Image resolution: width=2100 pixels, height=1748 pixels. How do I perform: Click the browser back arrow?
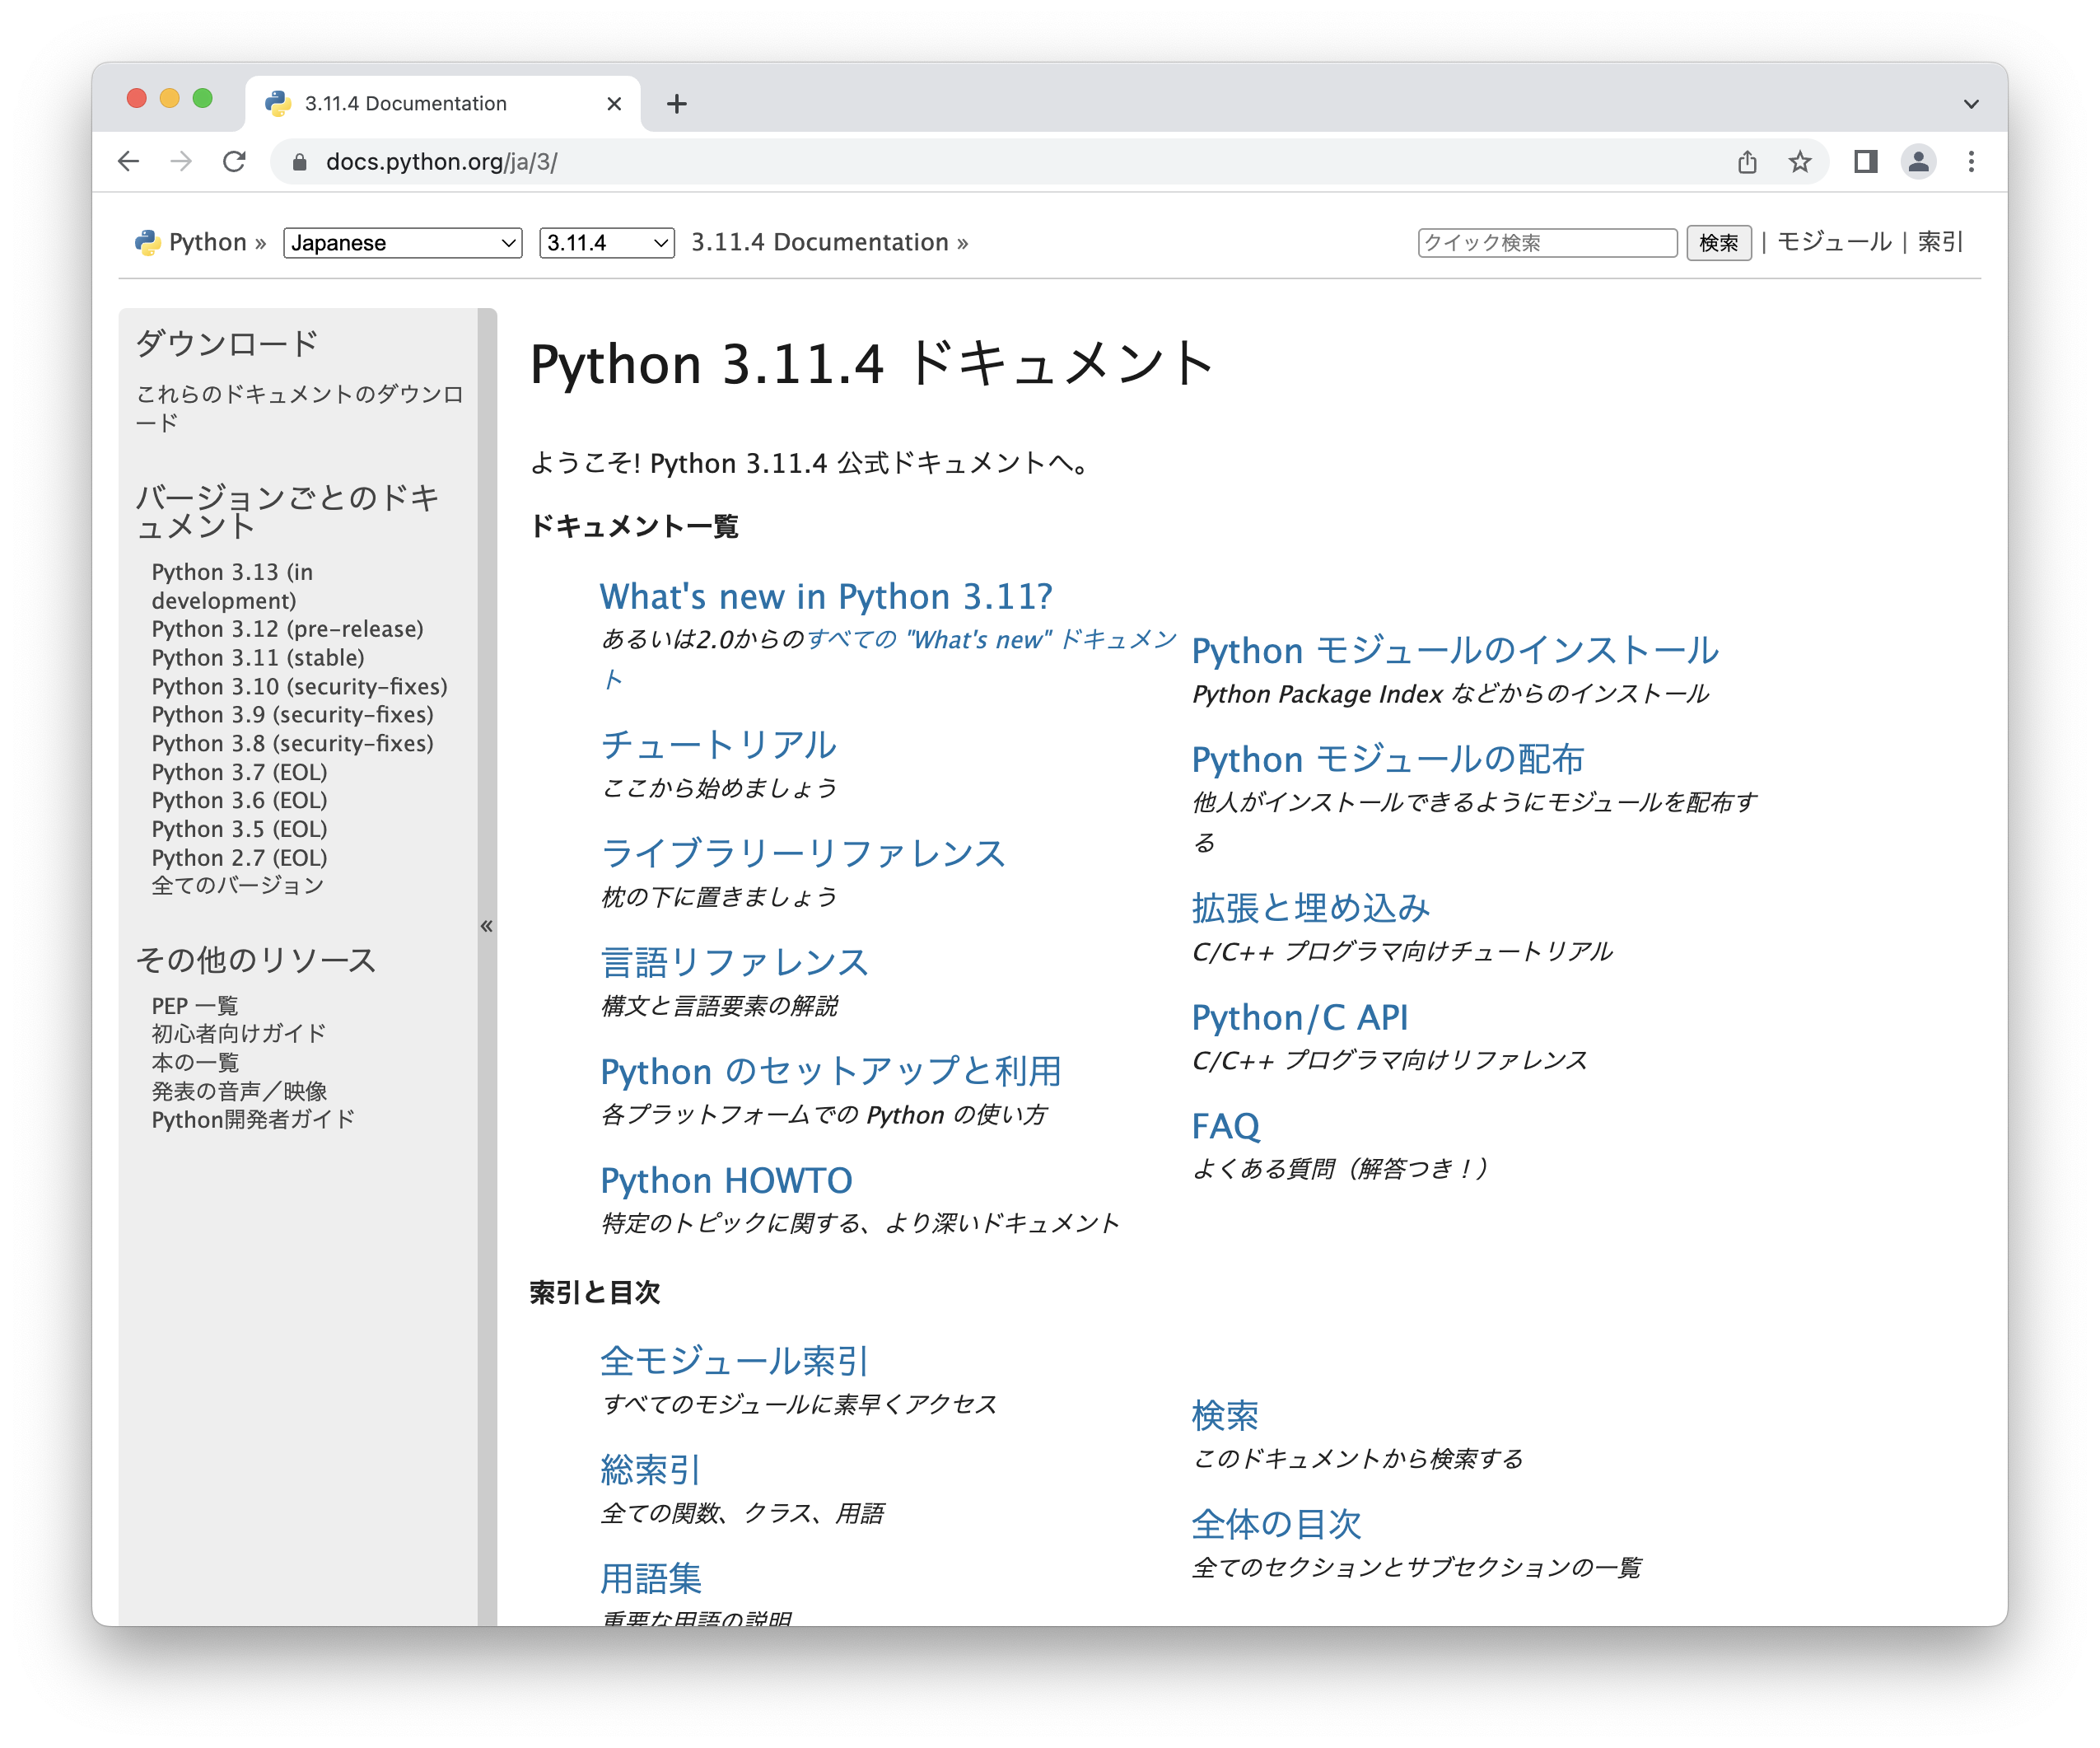tap(128, 161)
